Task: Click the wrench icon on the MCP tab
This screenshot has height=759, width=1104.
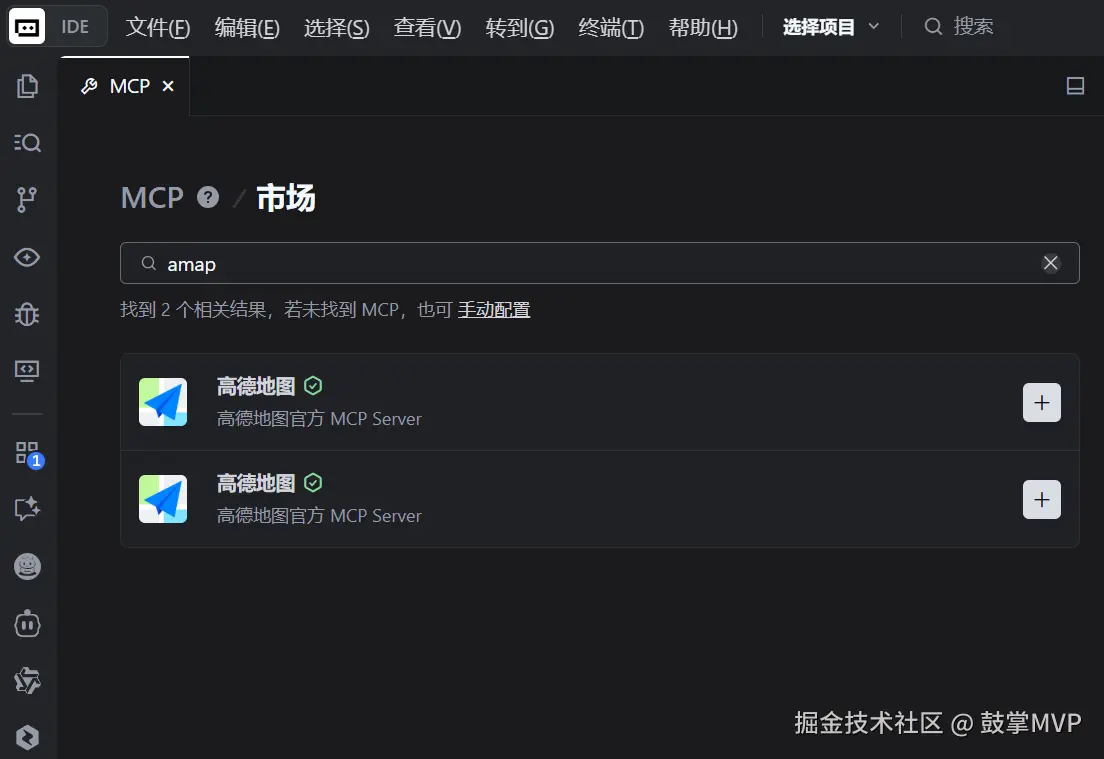Action: point(89,86)
